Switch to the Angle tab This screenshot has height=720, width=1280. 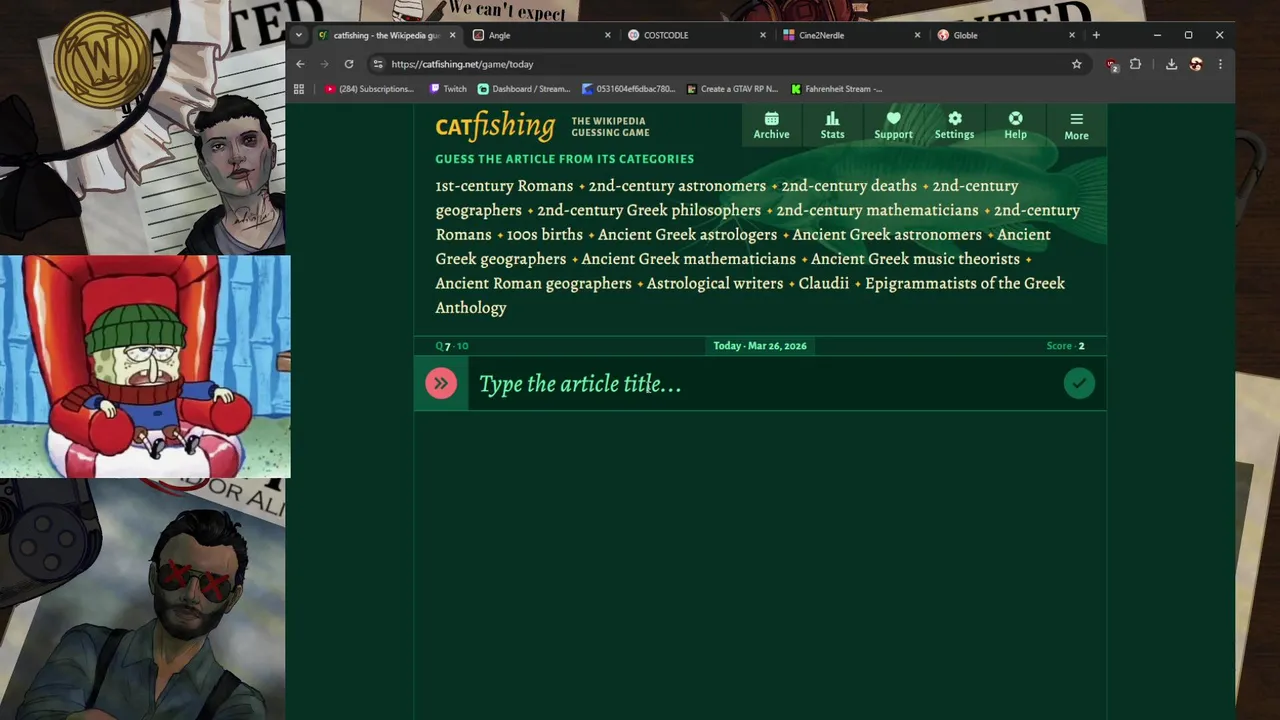click(542, 35)
